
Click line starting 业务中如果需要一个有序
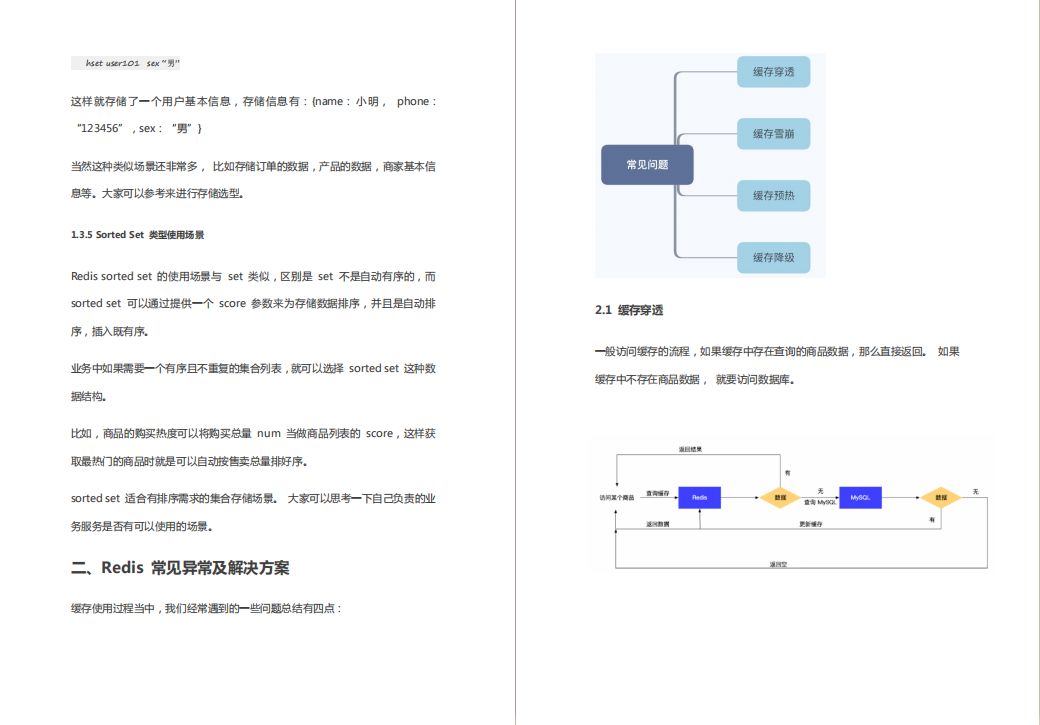pos(253,368)
